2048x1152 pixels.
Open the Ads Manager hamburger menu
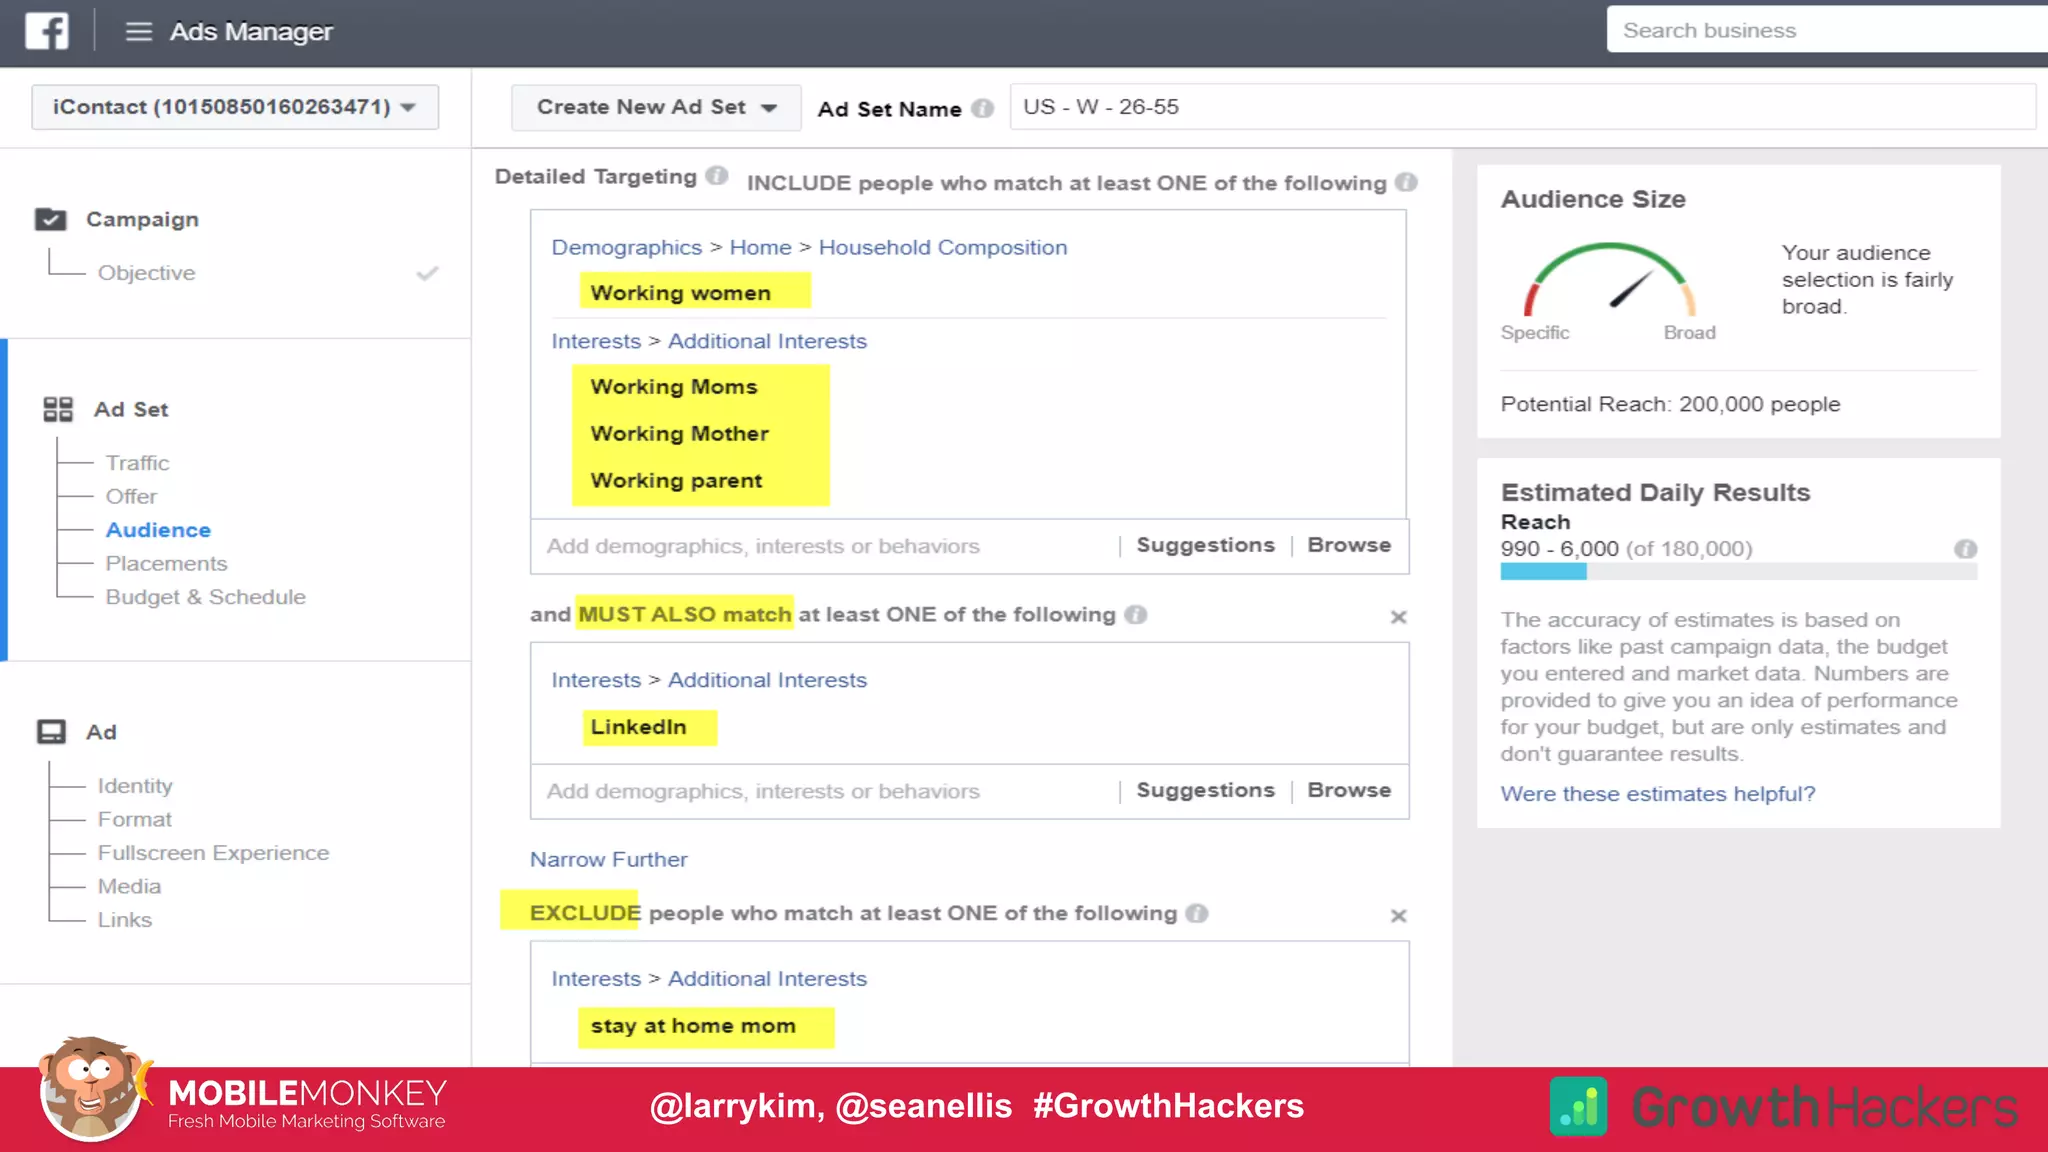[138, 32]
